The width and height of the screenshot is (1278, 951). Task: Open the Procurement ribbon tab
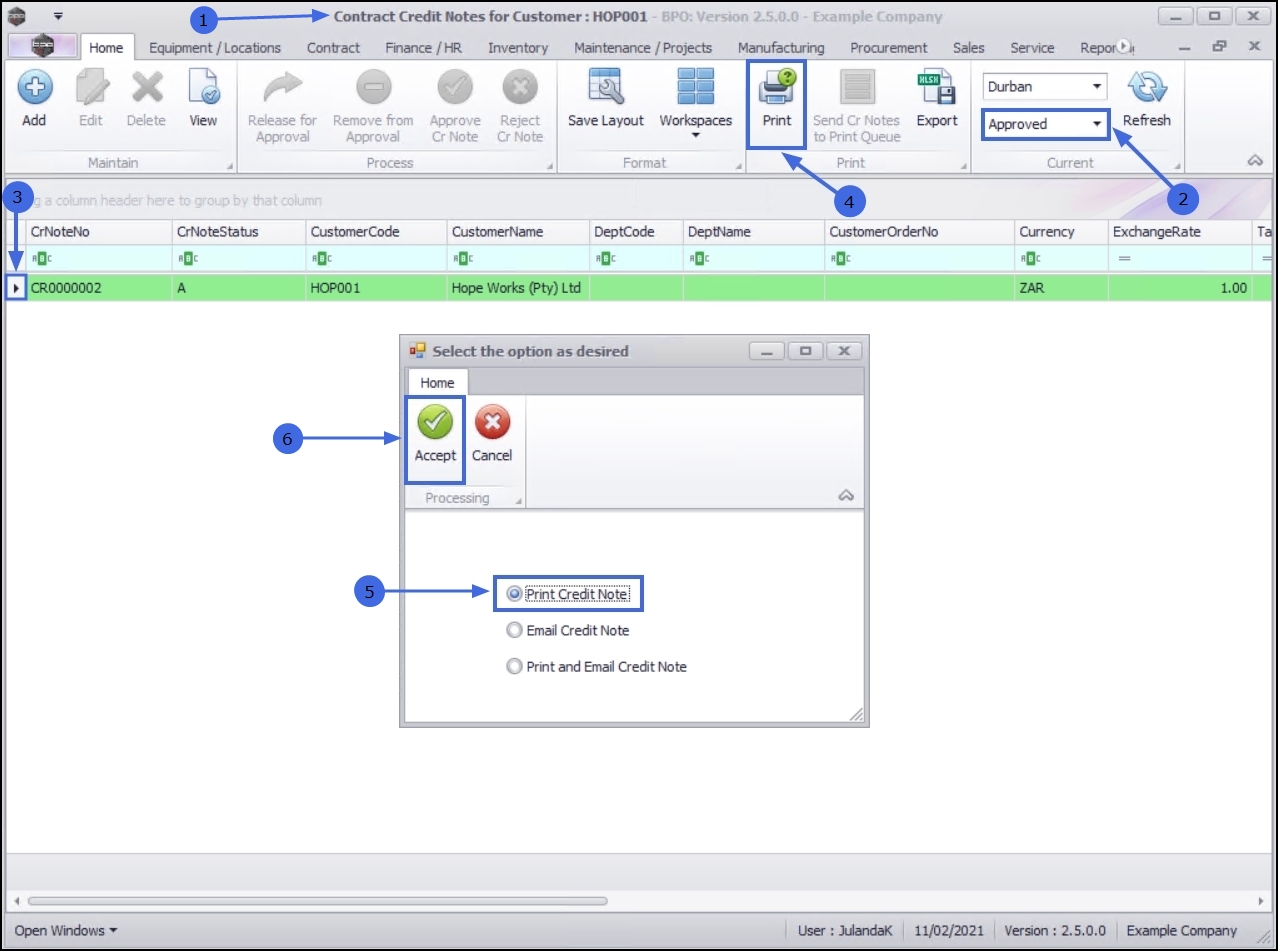(889, 47)
